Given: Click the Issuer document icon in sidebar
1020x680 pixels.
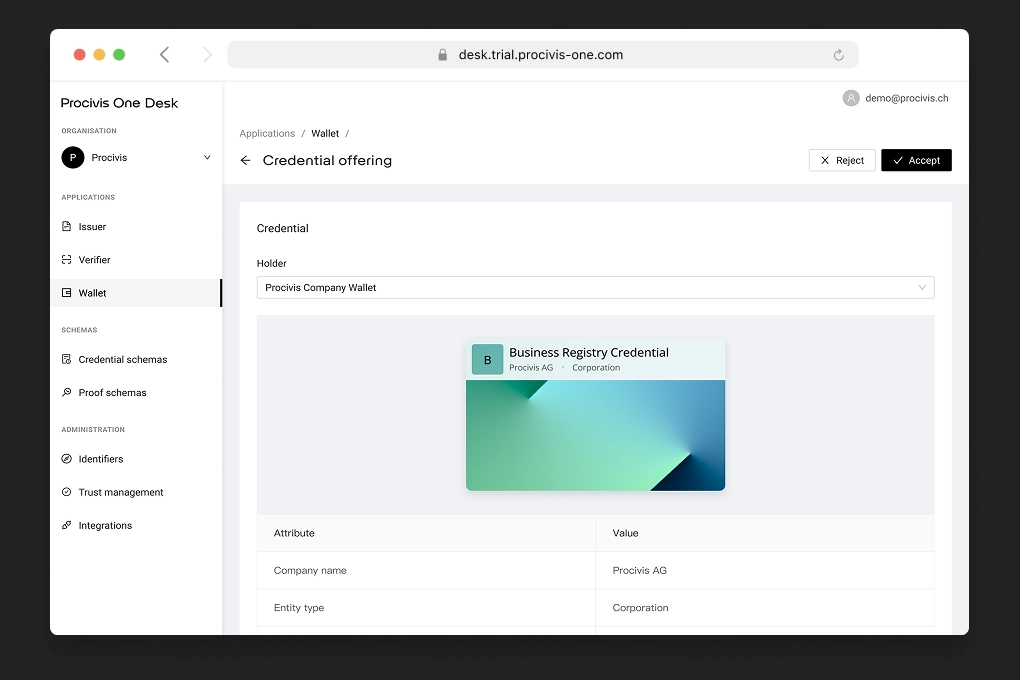Looking at the screenshot, I should pyautogui.click(x=66, y=226).
